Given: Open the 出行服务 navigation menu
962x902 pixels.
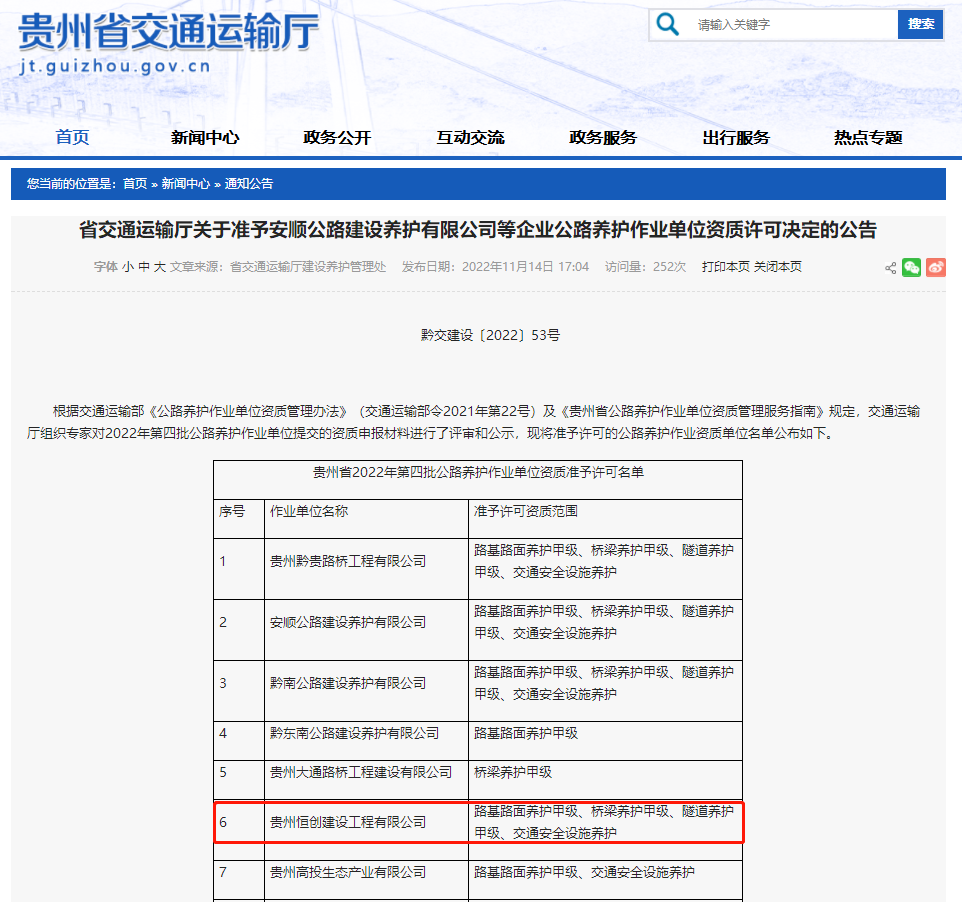Looking at the screenshot, I should (736, 137).
